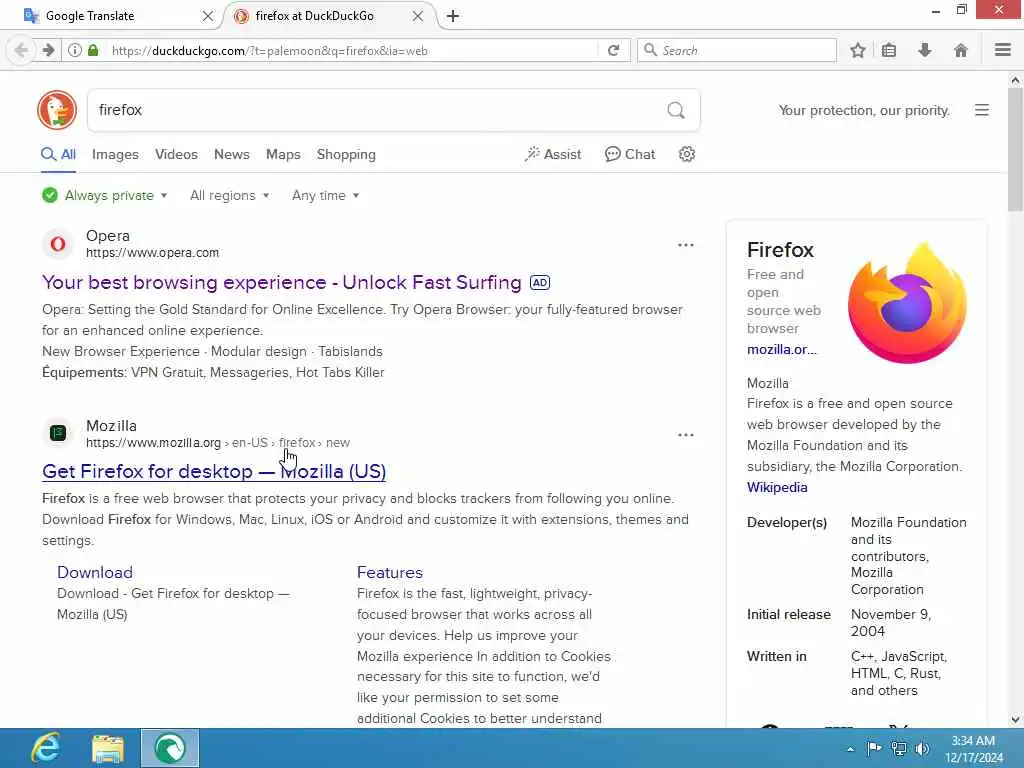Select the All results tab
1024x768 pixels.
point(59,155)
